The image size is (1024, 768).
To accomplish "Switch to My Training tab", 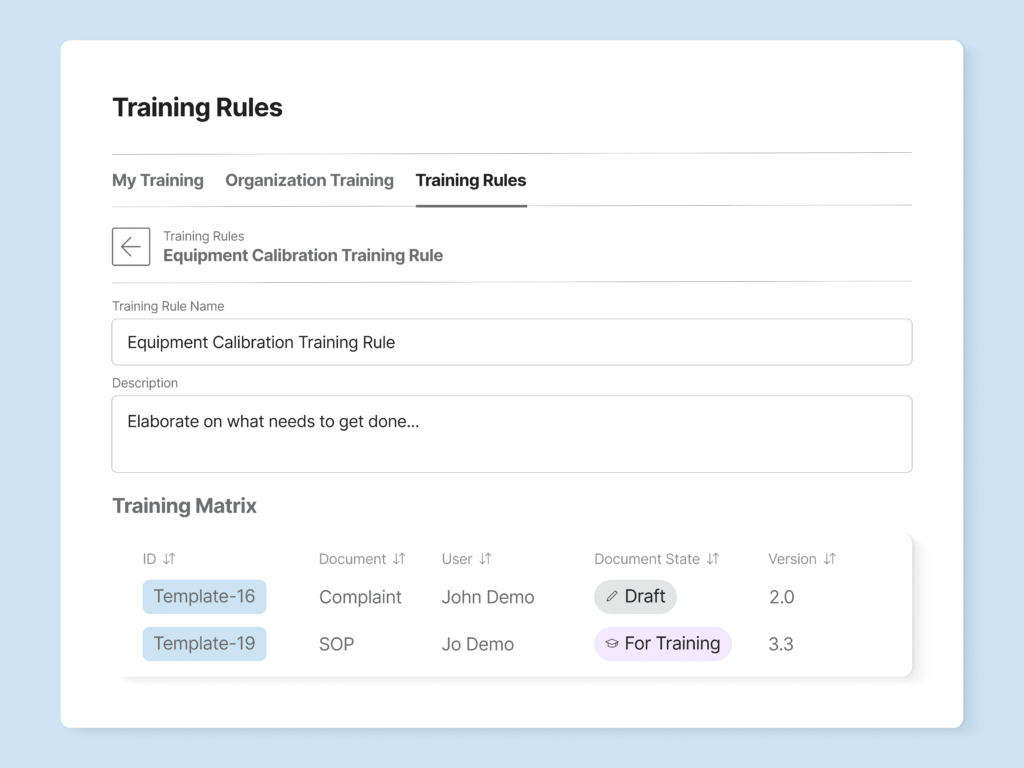I will [158, 180].
